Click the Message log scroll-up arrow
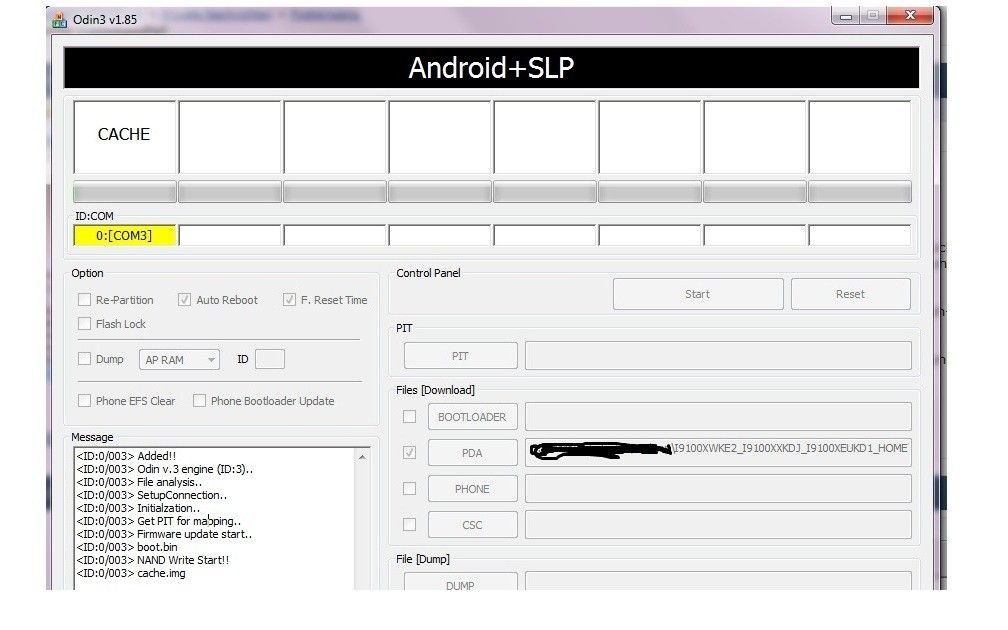 click(363, 457)
